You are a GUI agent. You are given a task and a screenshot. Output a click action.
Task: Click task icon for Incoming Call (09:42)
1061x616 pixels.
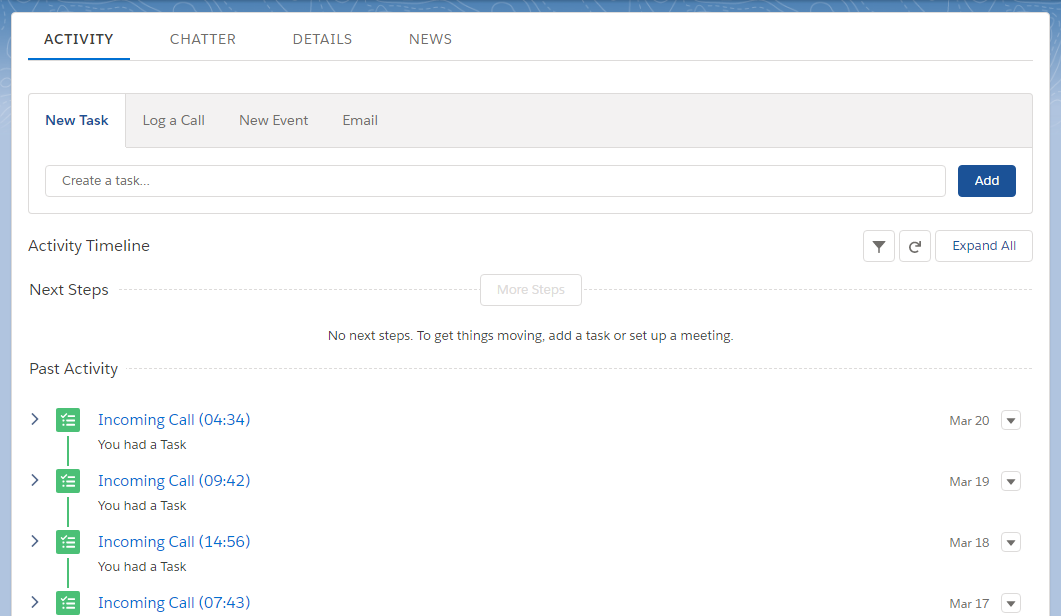pos(68,481)
